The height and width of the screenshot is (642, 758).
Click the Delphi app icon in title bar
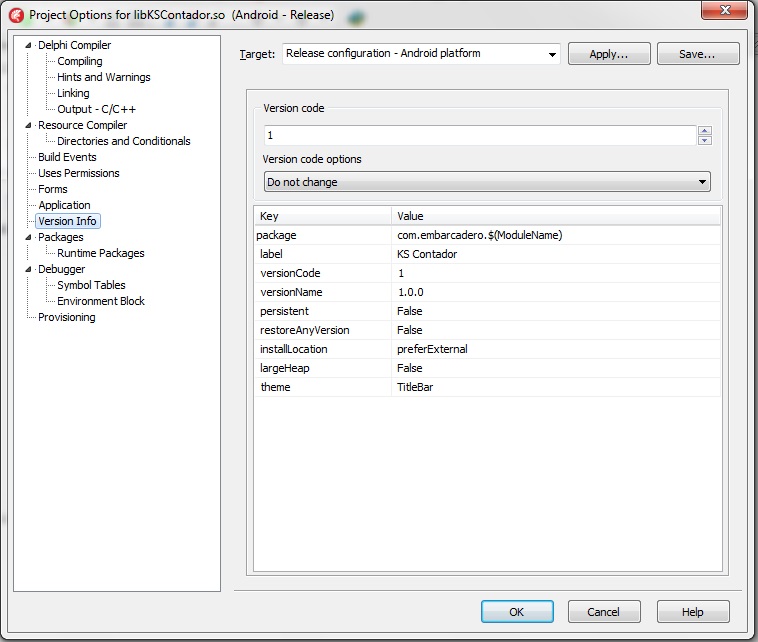pos(16,15)
